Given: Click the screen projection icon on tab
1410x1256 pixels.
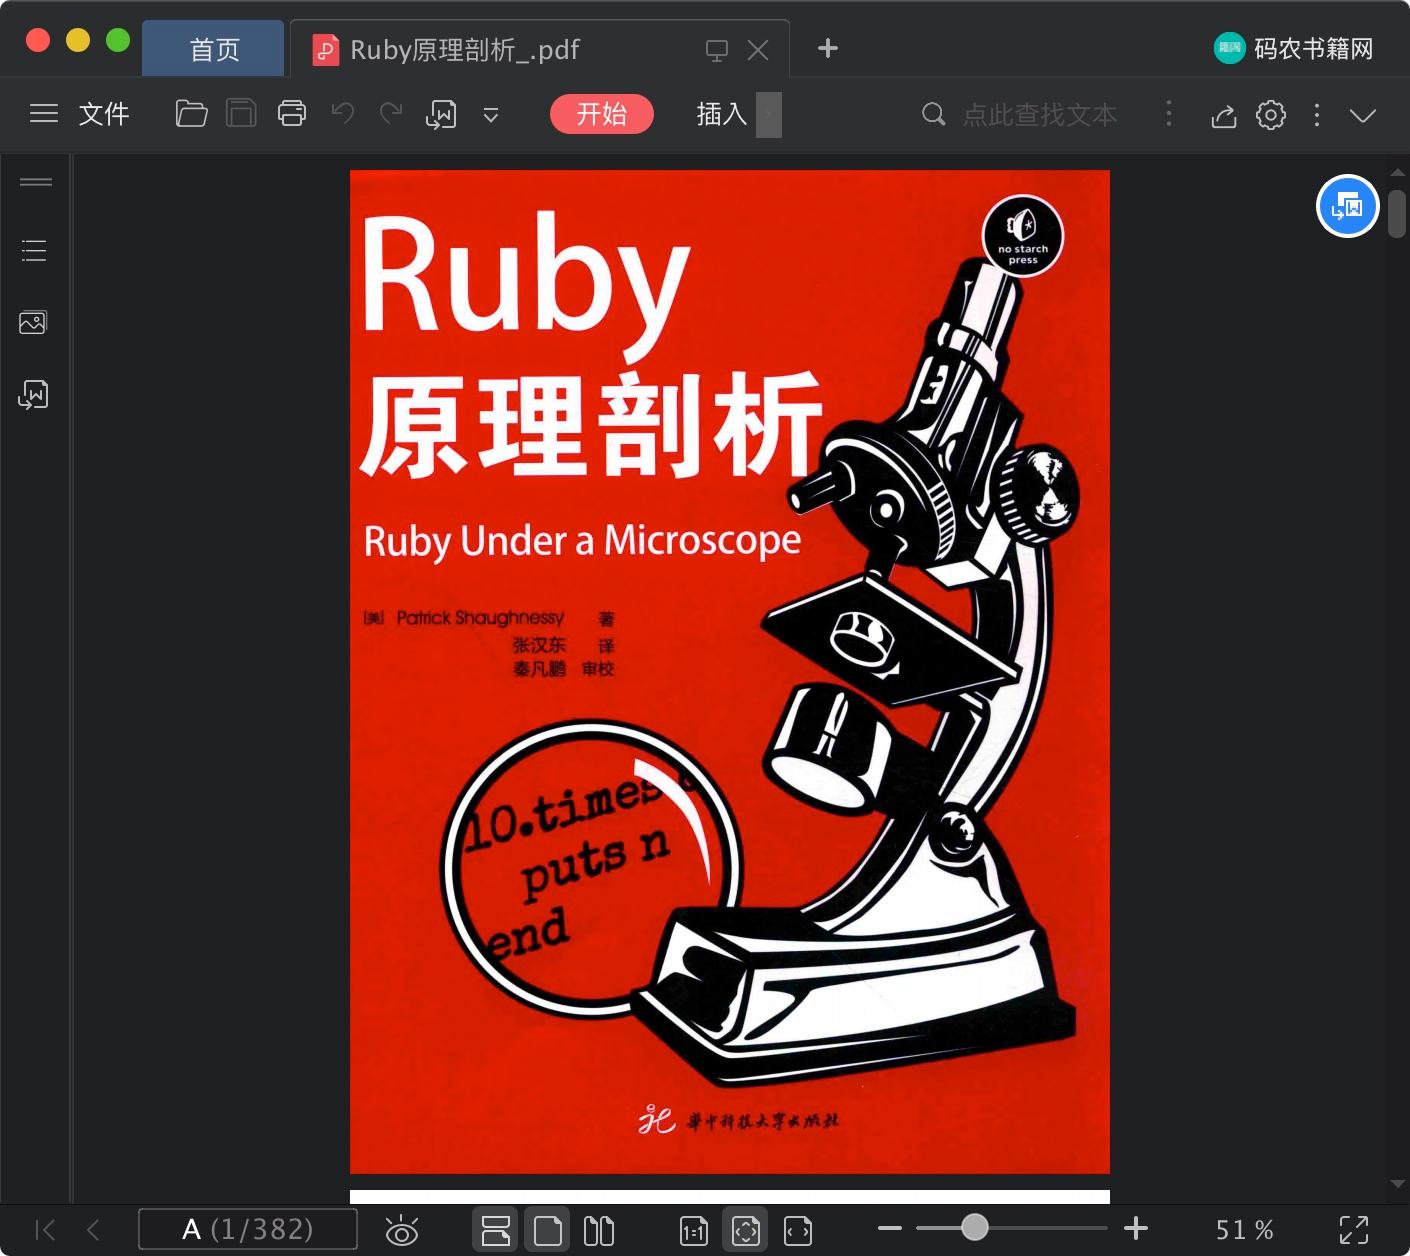Looking at the screenshot, I should tap(717, 50).
